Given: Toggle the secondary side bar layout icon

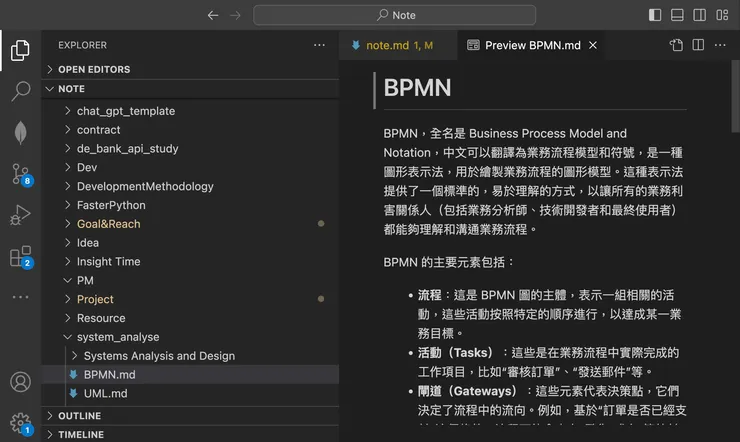Looking at the screenshot, I should point(699,15).
